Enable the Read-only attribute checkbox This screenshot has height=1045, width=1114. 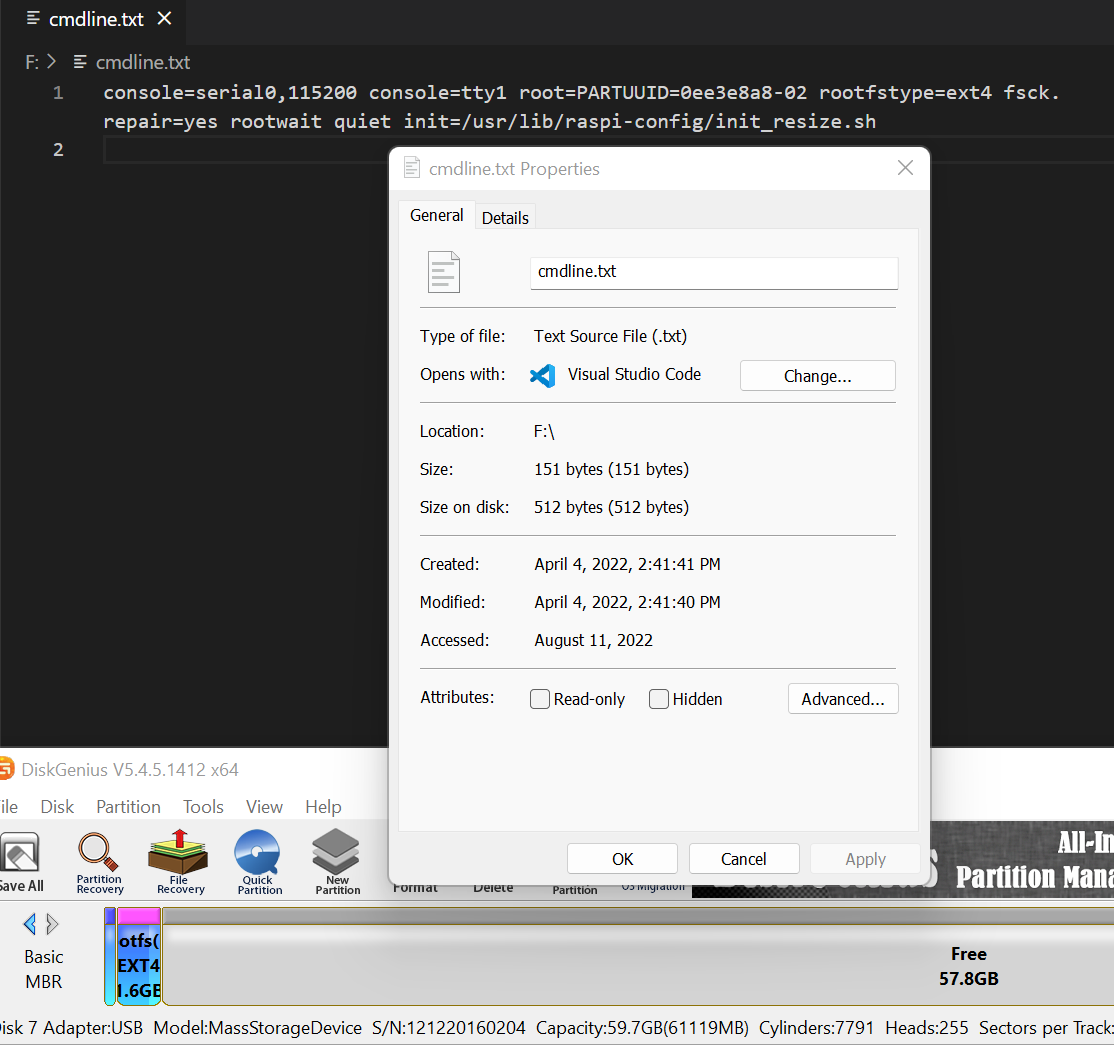[x=540, y=699]
